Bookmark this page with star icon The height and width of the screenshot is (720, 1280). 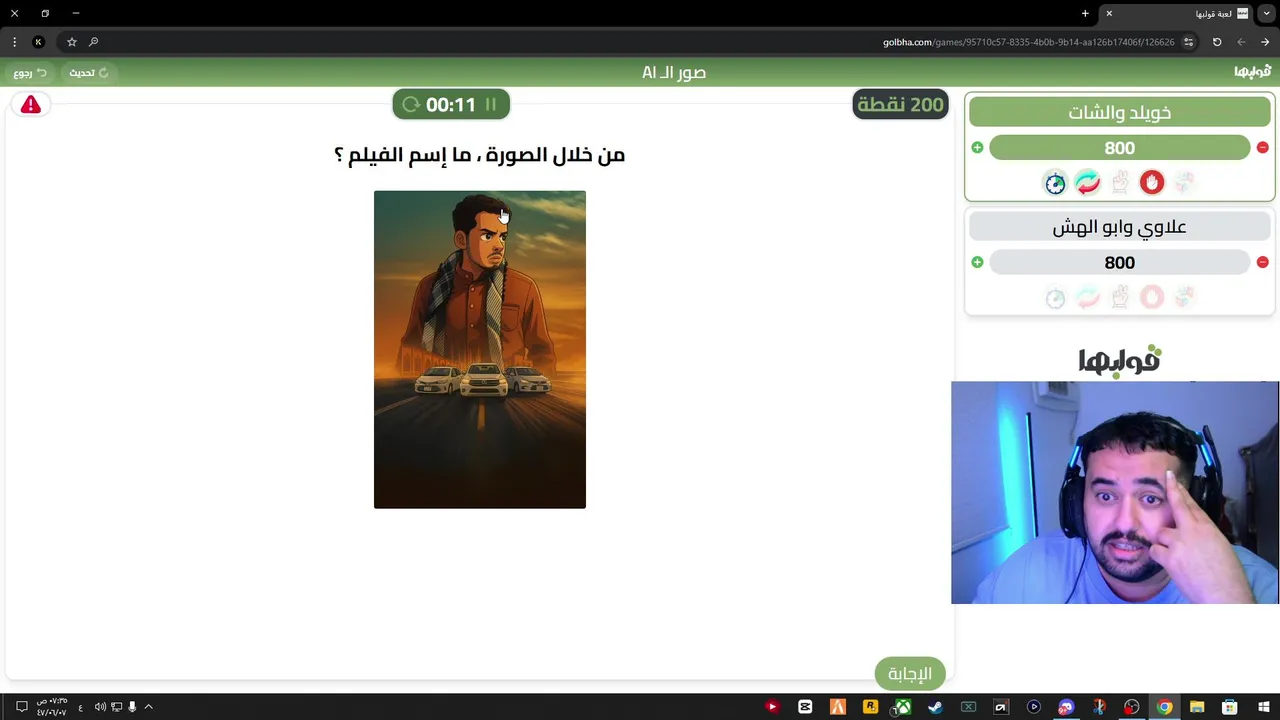tap(72, 42)
